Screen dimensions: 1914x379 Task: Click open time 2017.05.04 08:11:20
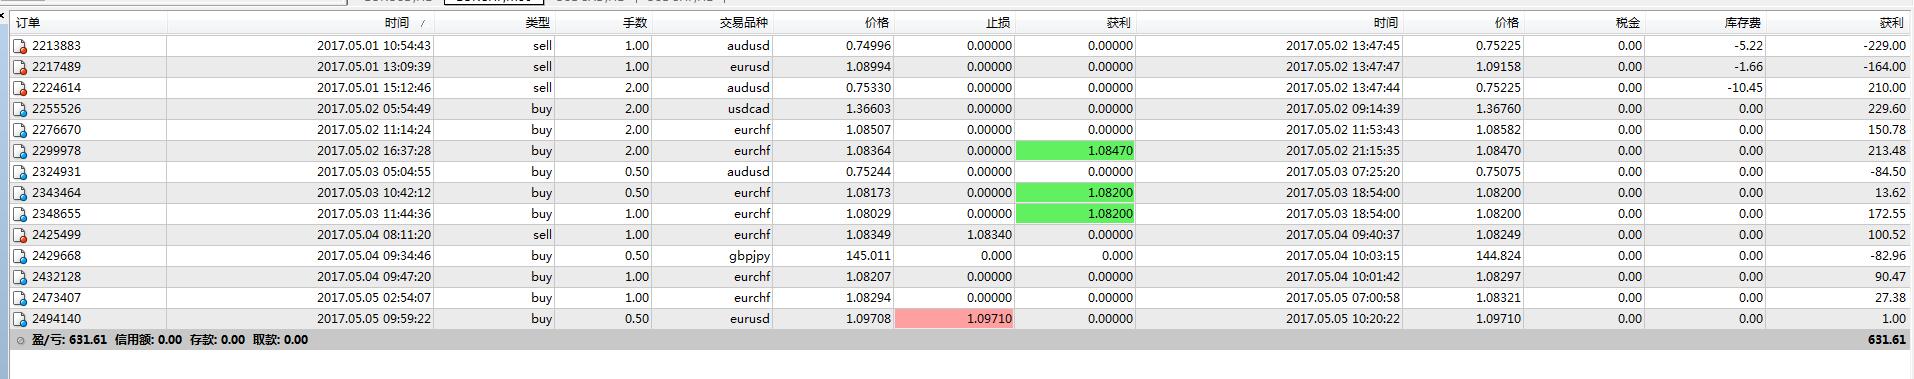click(374, 235)
